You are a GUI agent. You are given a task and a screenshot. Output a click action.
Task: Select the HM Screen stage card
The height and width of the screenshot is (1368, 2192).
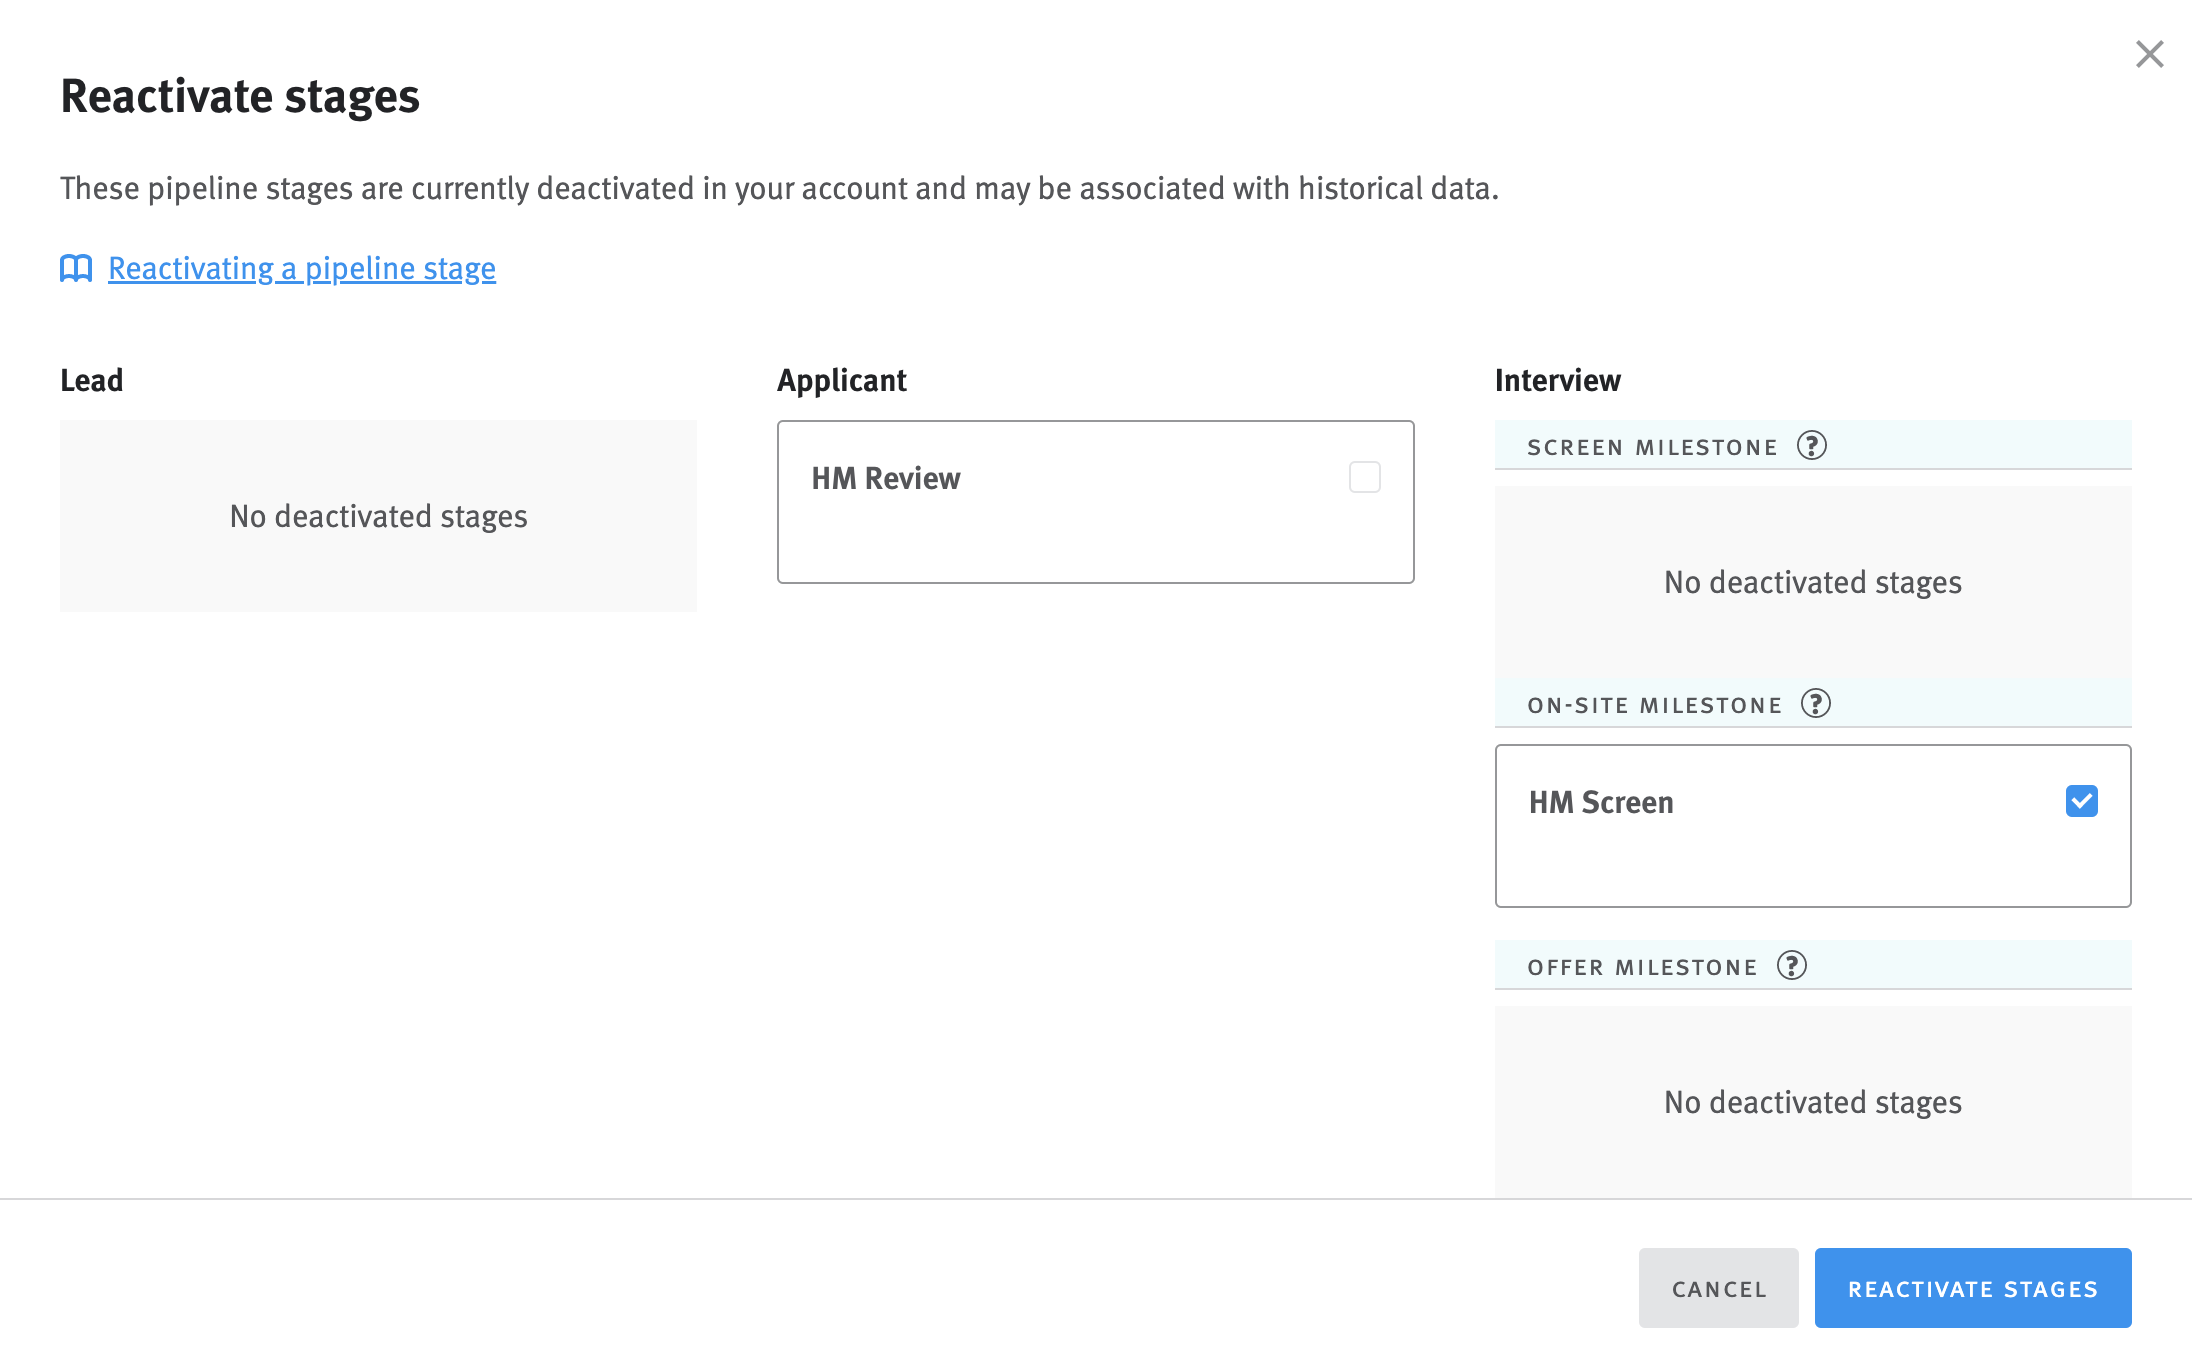(x=1812, y=825)
